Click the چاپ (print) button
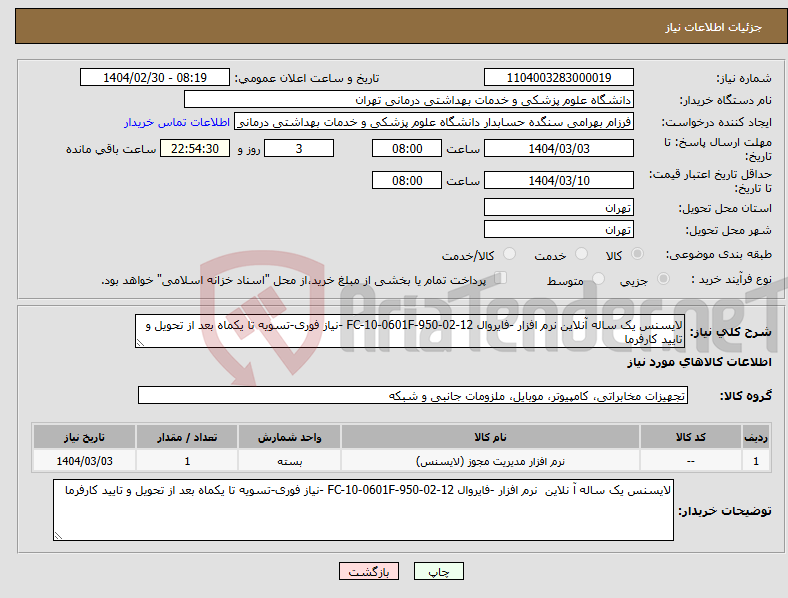Viewport: 788px width, 598px height. (x=438, y=571)
